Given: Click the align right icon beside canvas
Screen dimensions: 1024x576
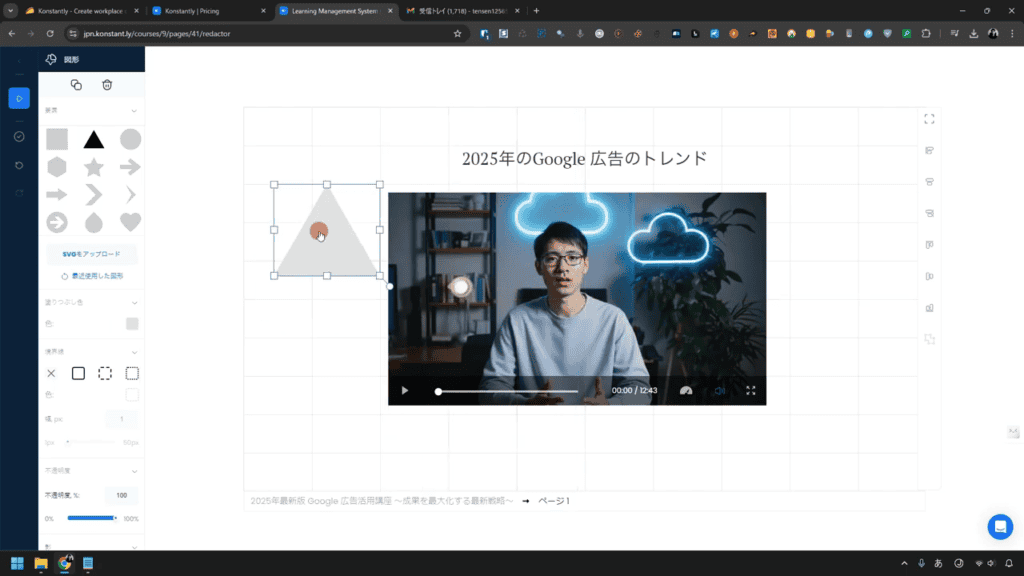Looking at the screenshot, I should pos(929,213).
